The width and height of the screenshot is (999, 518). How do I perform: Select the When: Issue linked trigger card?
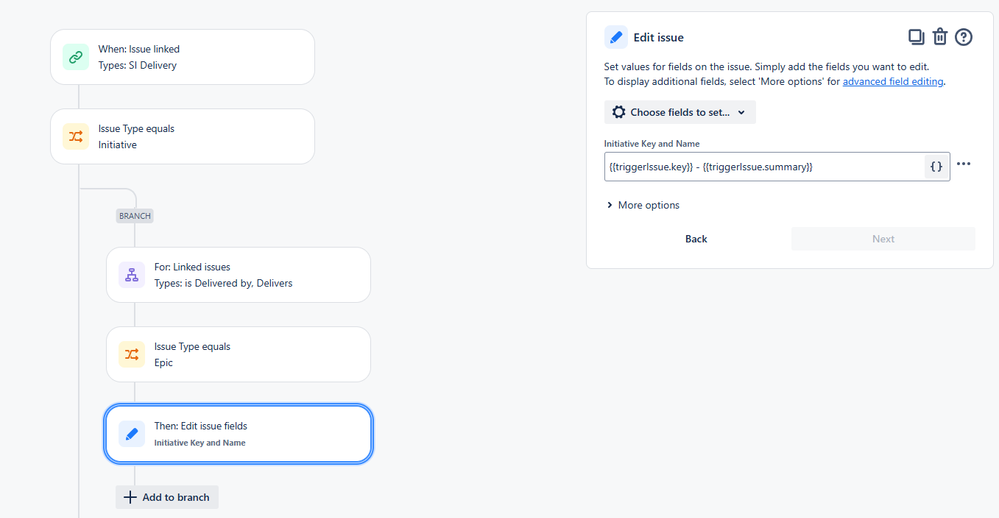coord(182,57)
